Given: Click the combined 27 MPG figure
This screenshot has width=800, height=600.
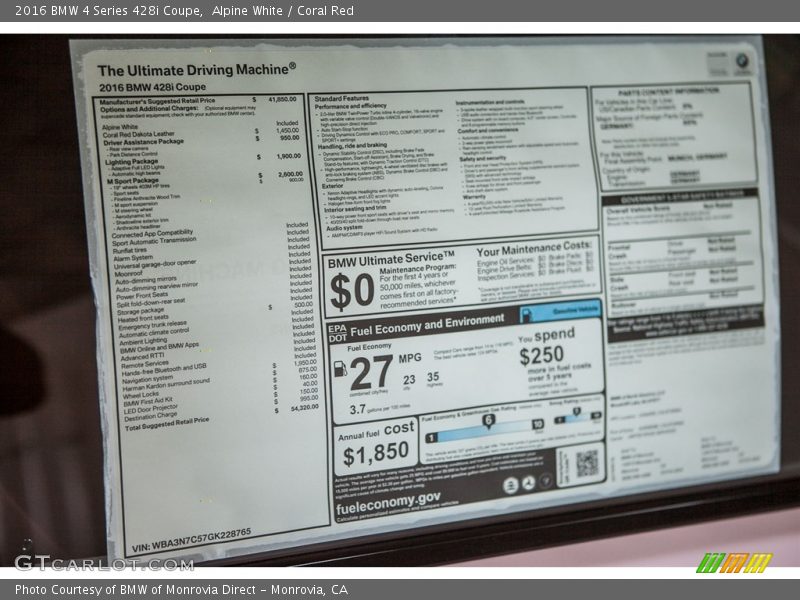Looking at the screenshot, I should tap(371, 372).
